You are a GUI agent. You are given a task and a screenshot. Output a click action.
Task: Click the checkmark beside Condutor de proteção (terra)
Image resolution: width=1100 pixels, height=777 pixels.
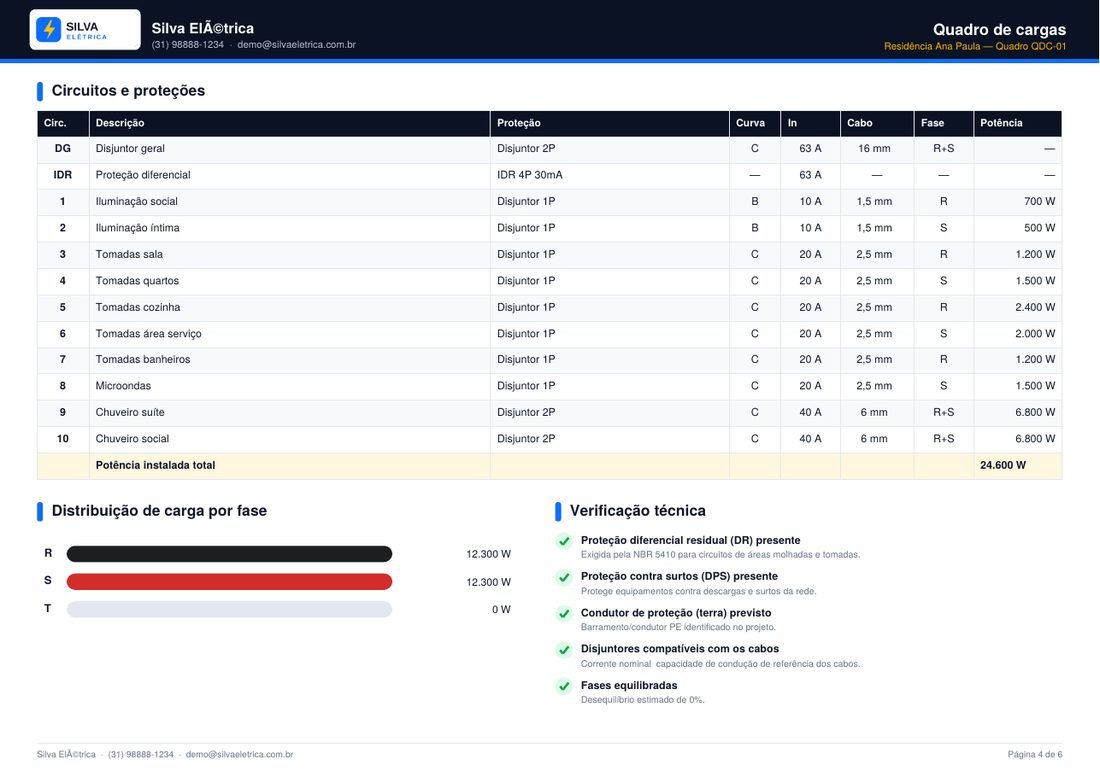coord(564,614)
